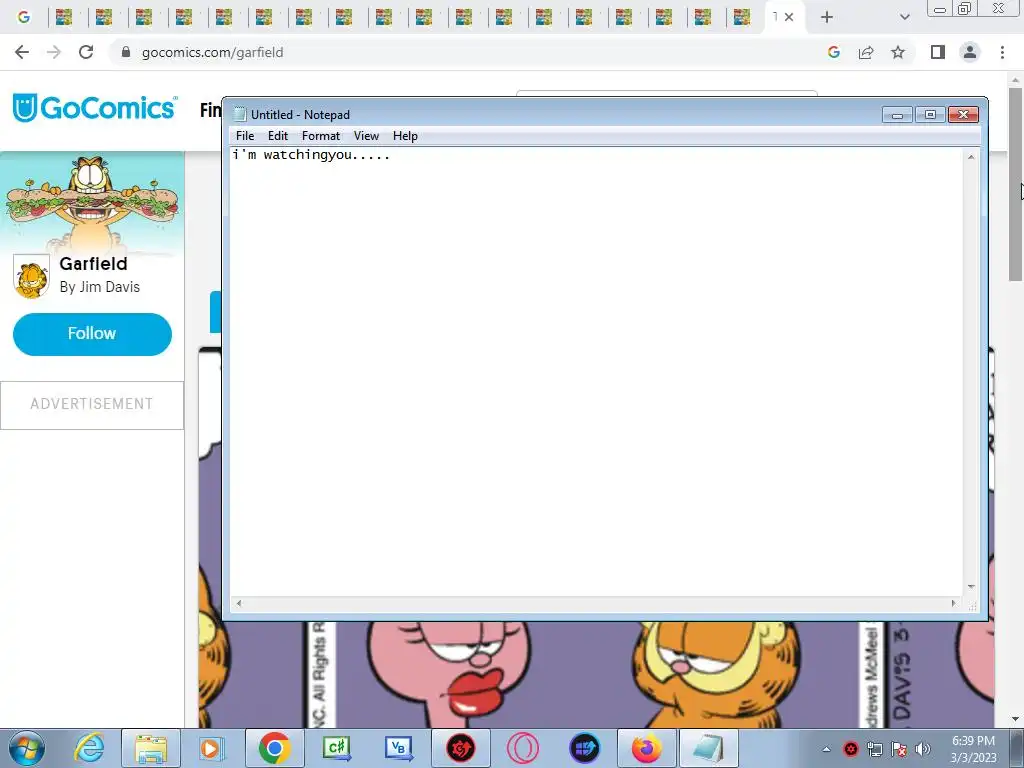Open the red gear app in taskbar
Screen dimensions: 1024x768
click(x=460, y=748)
